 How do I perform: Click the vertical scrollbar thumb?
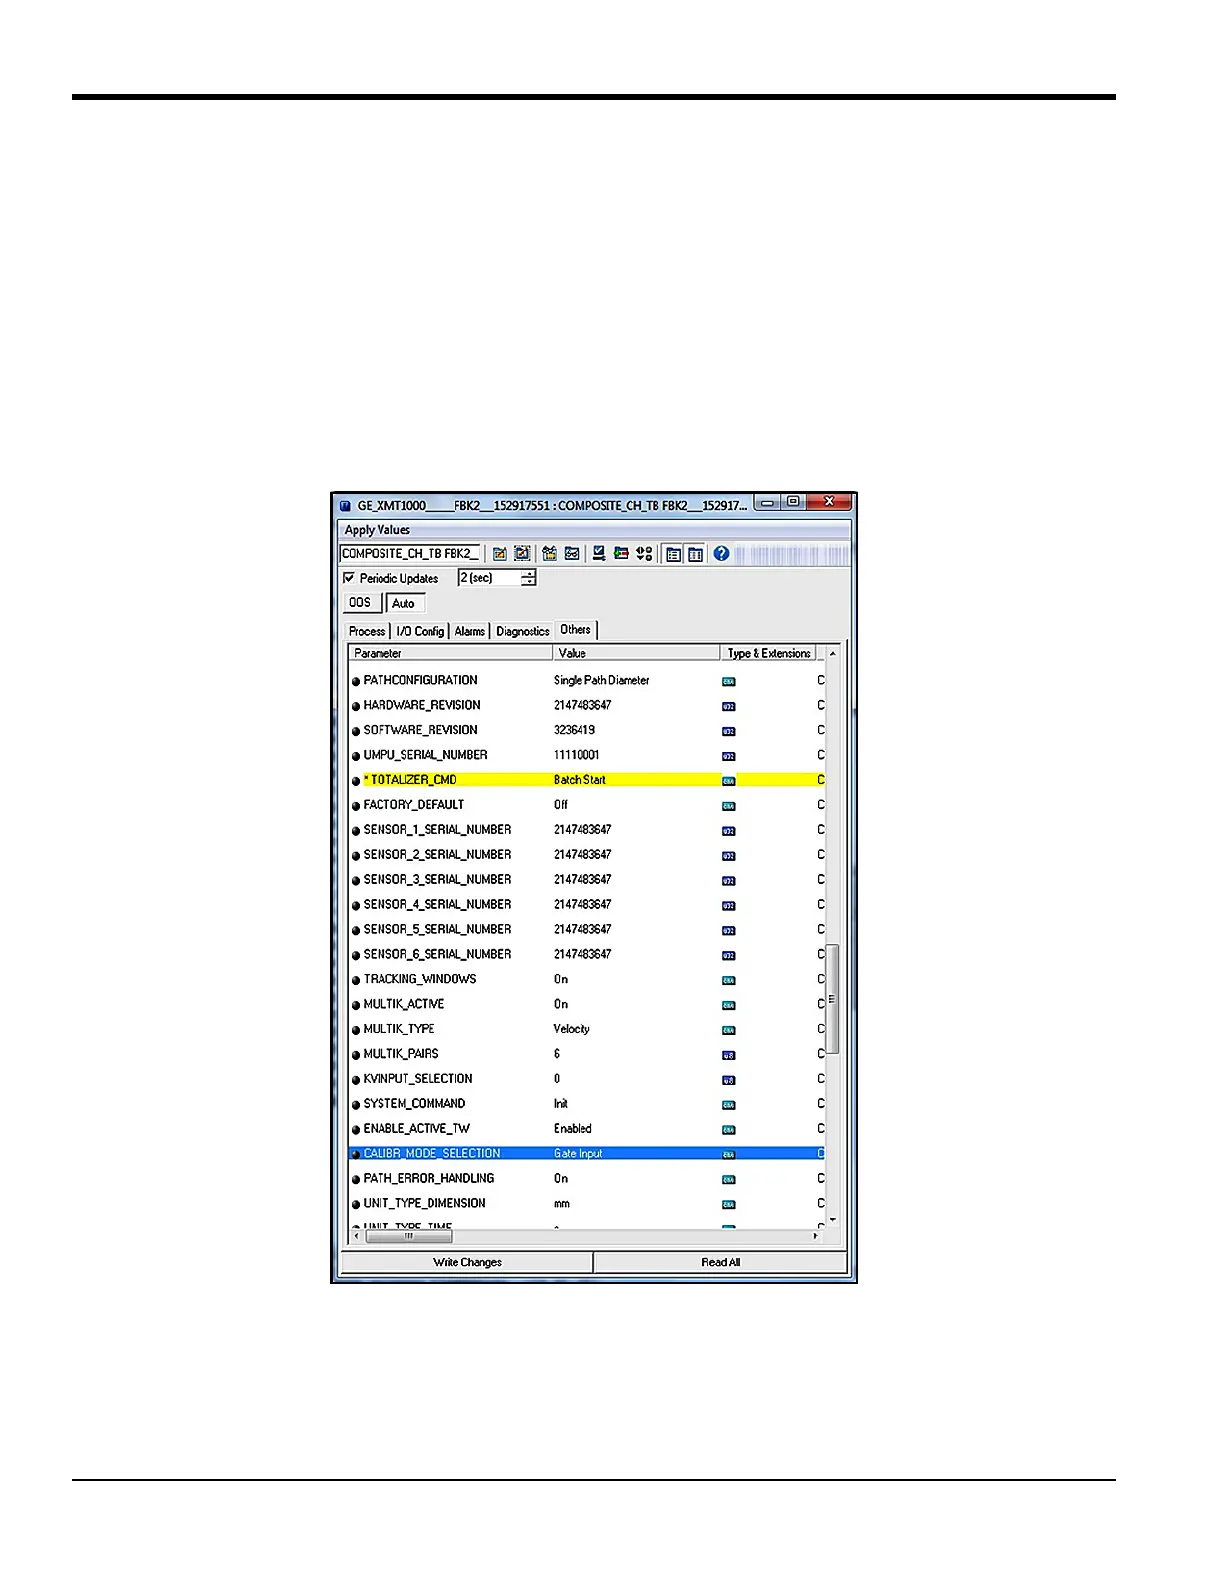tap(832, 998)
